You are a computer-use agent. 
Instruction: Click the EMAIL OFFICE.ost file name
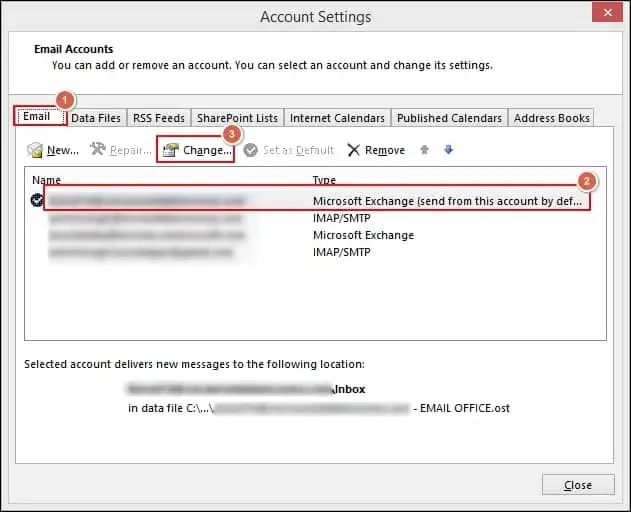[x=465, y=408]
